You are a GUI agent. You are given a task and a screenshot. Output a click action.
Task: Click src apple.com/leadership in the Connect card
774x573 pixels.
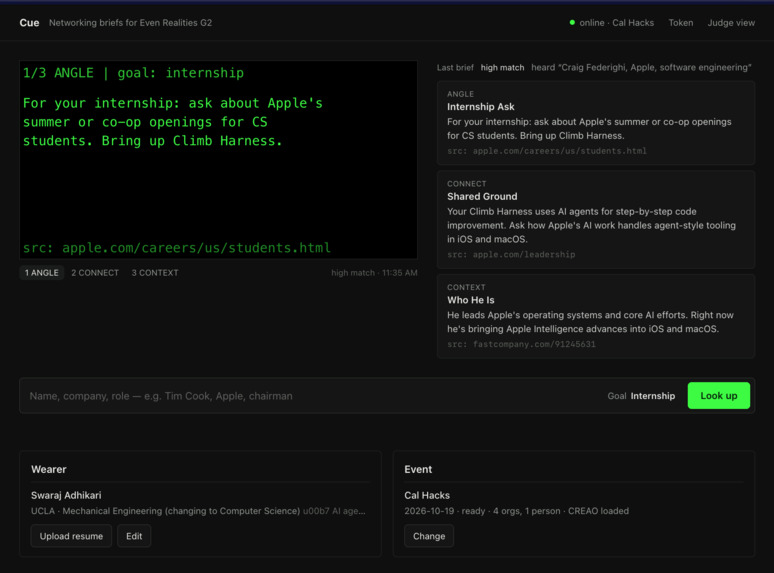(511, 255)
